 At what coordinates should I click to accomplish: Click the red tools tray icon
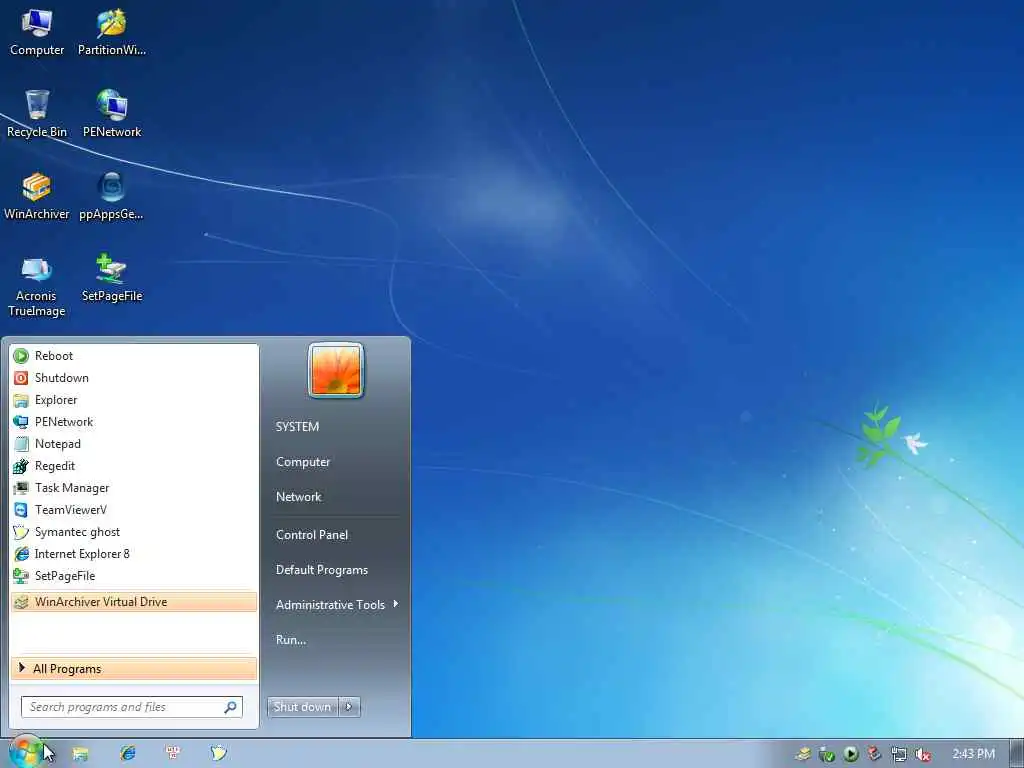874,754
